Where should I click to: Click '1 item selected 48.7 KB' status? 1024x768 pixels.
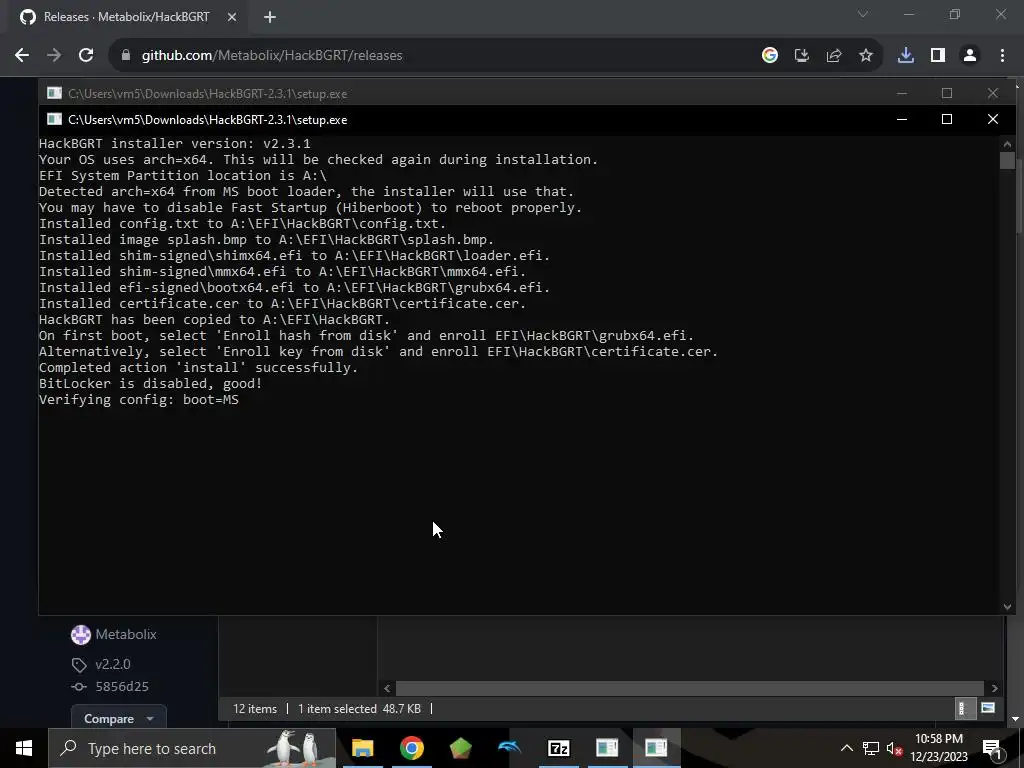click(359, 709)
